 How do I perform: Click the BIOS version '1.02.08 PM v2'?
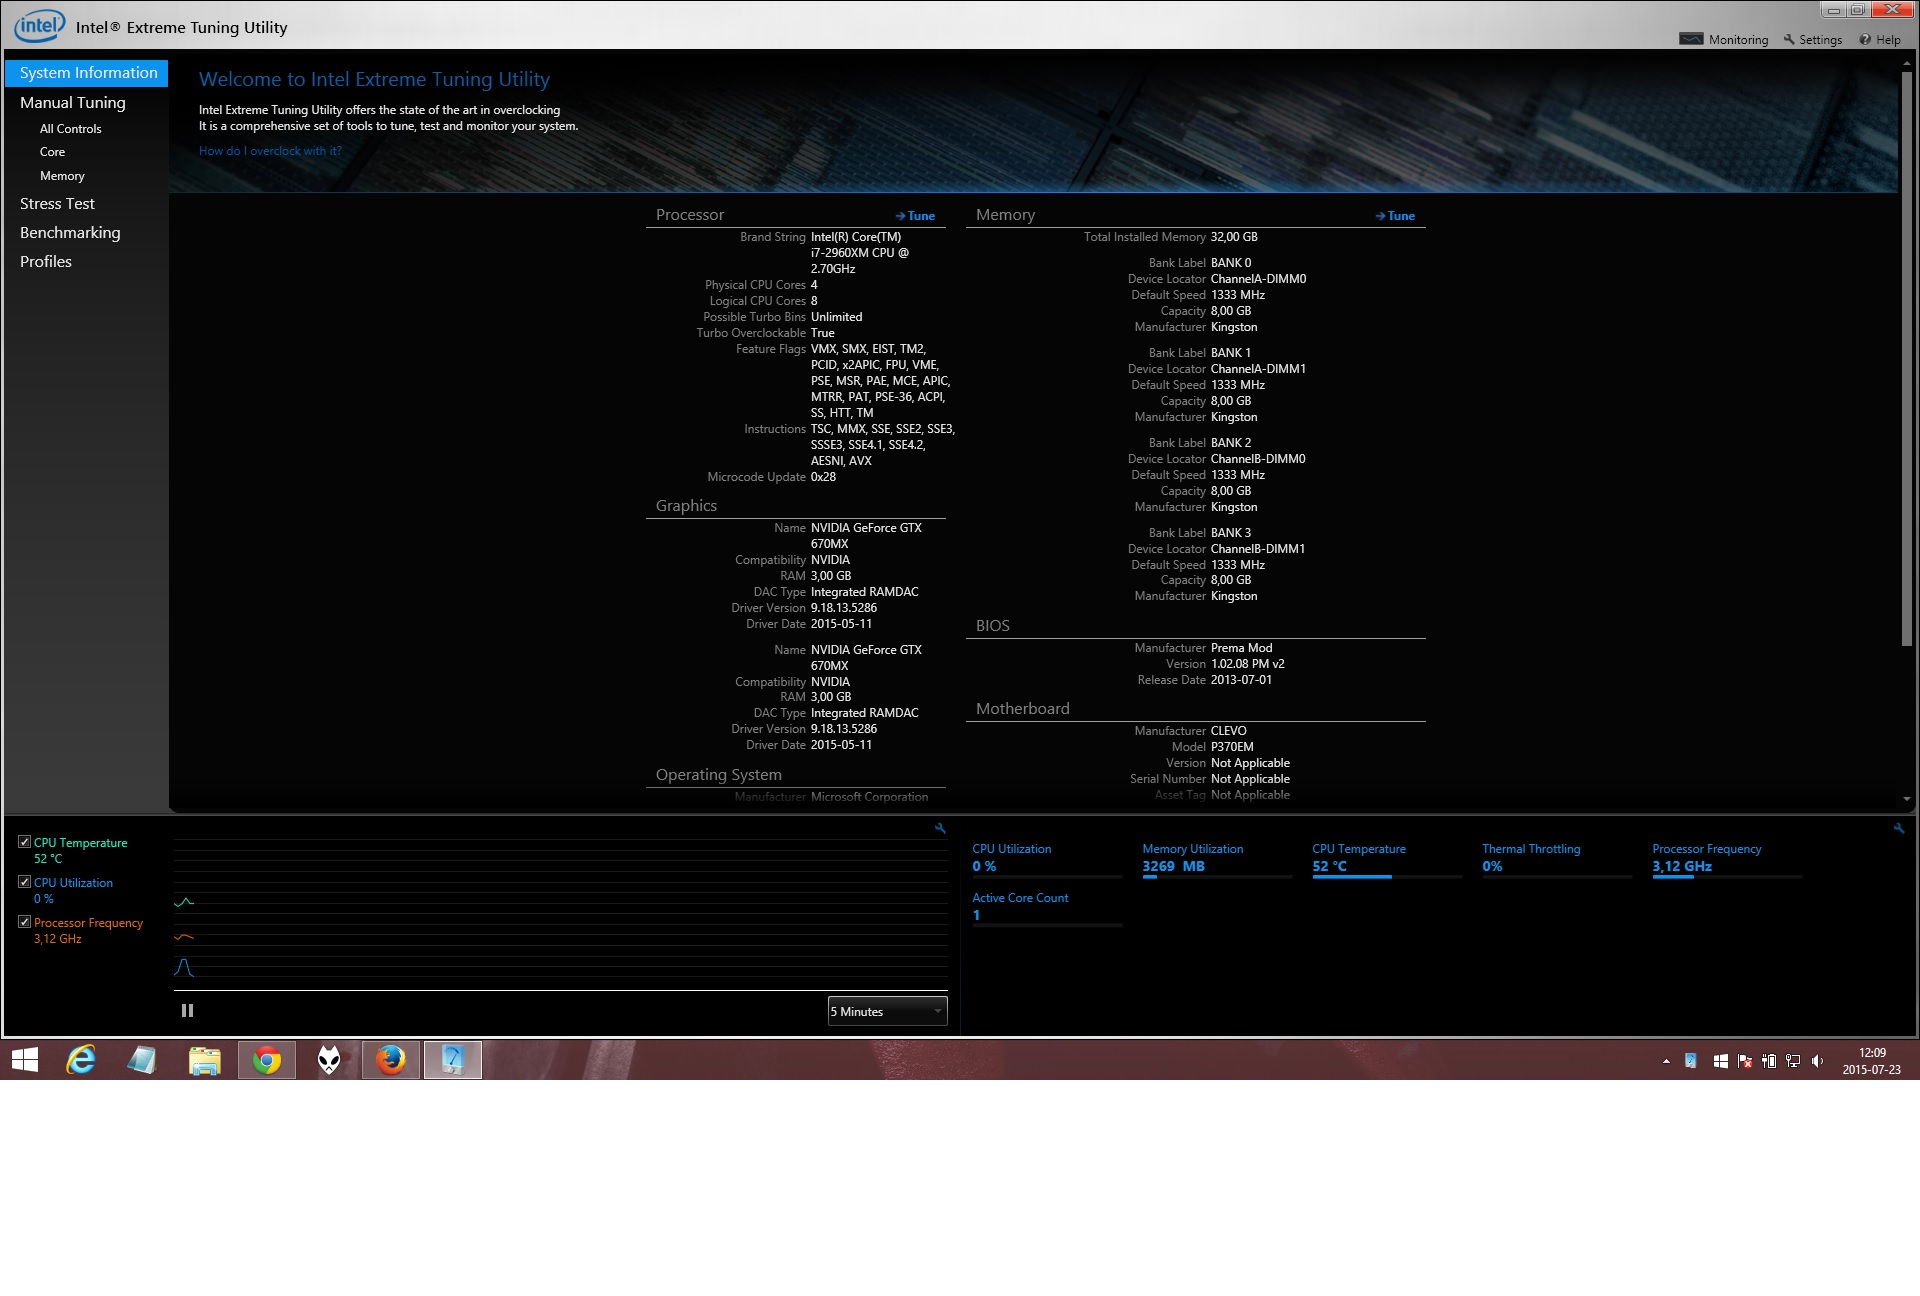coord(1248,664)
